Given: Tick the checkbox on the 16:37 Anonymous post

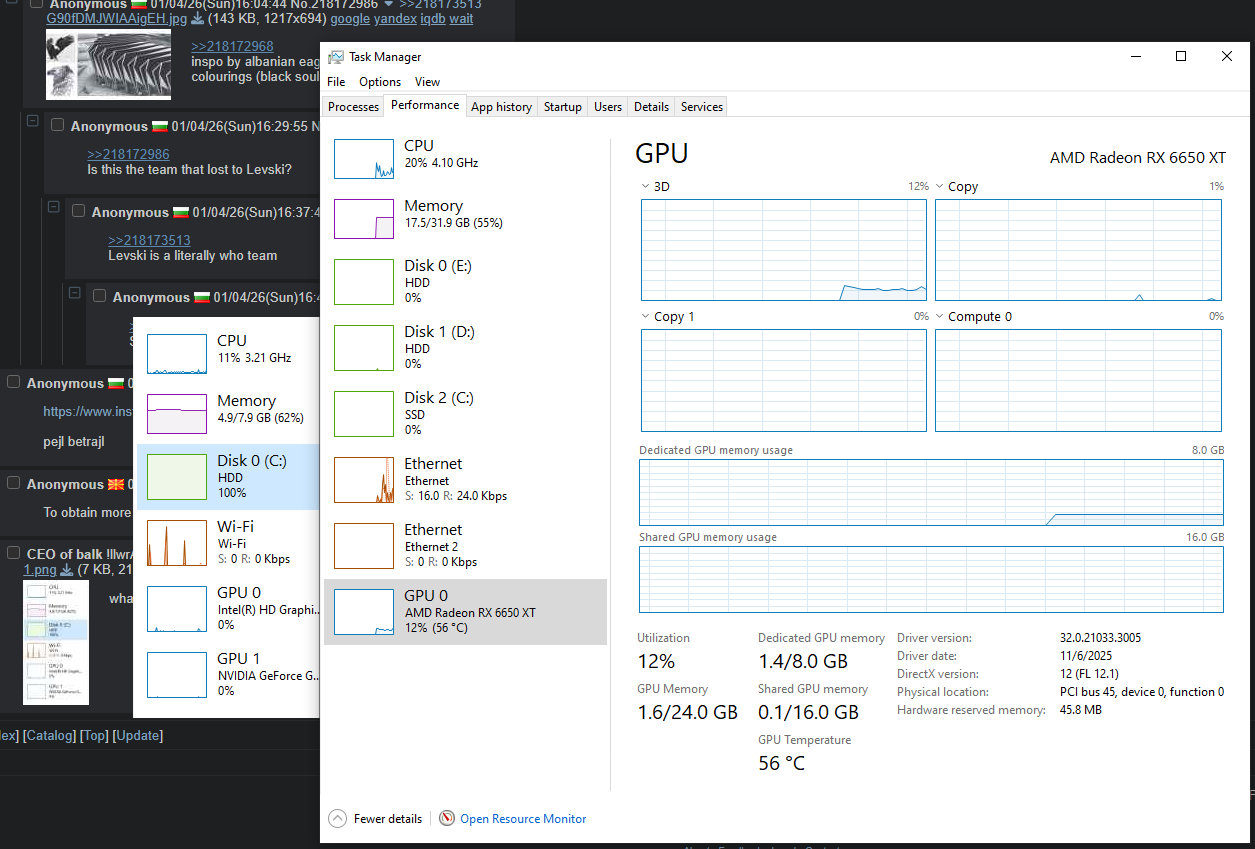Looking at the screenshot, I should click(x=79, y=211).
